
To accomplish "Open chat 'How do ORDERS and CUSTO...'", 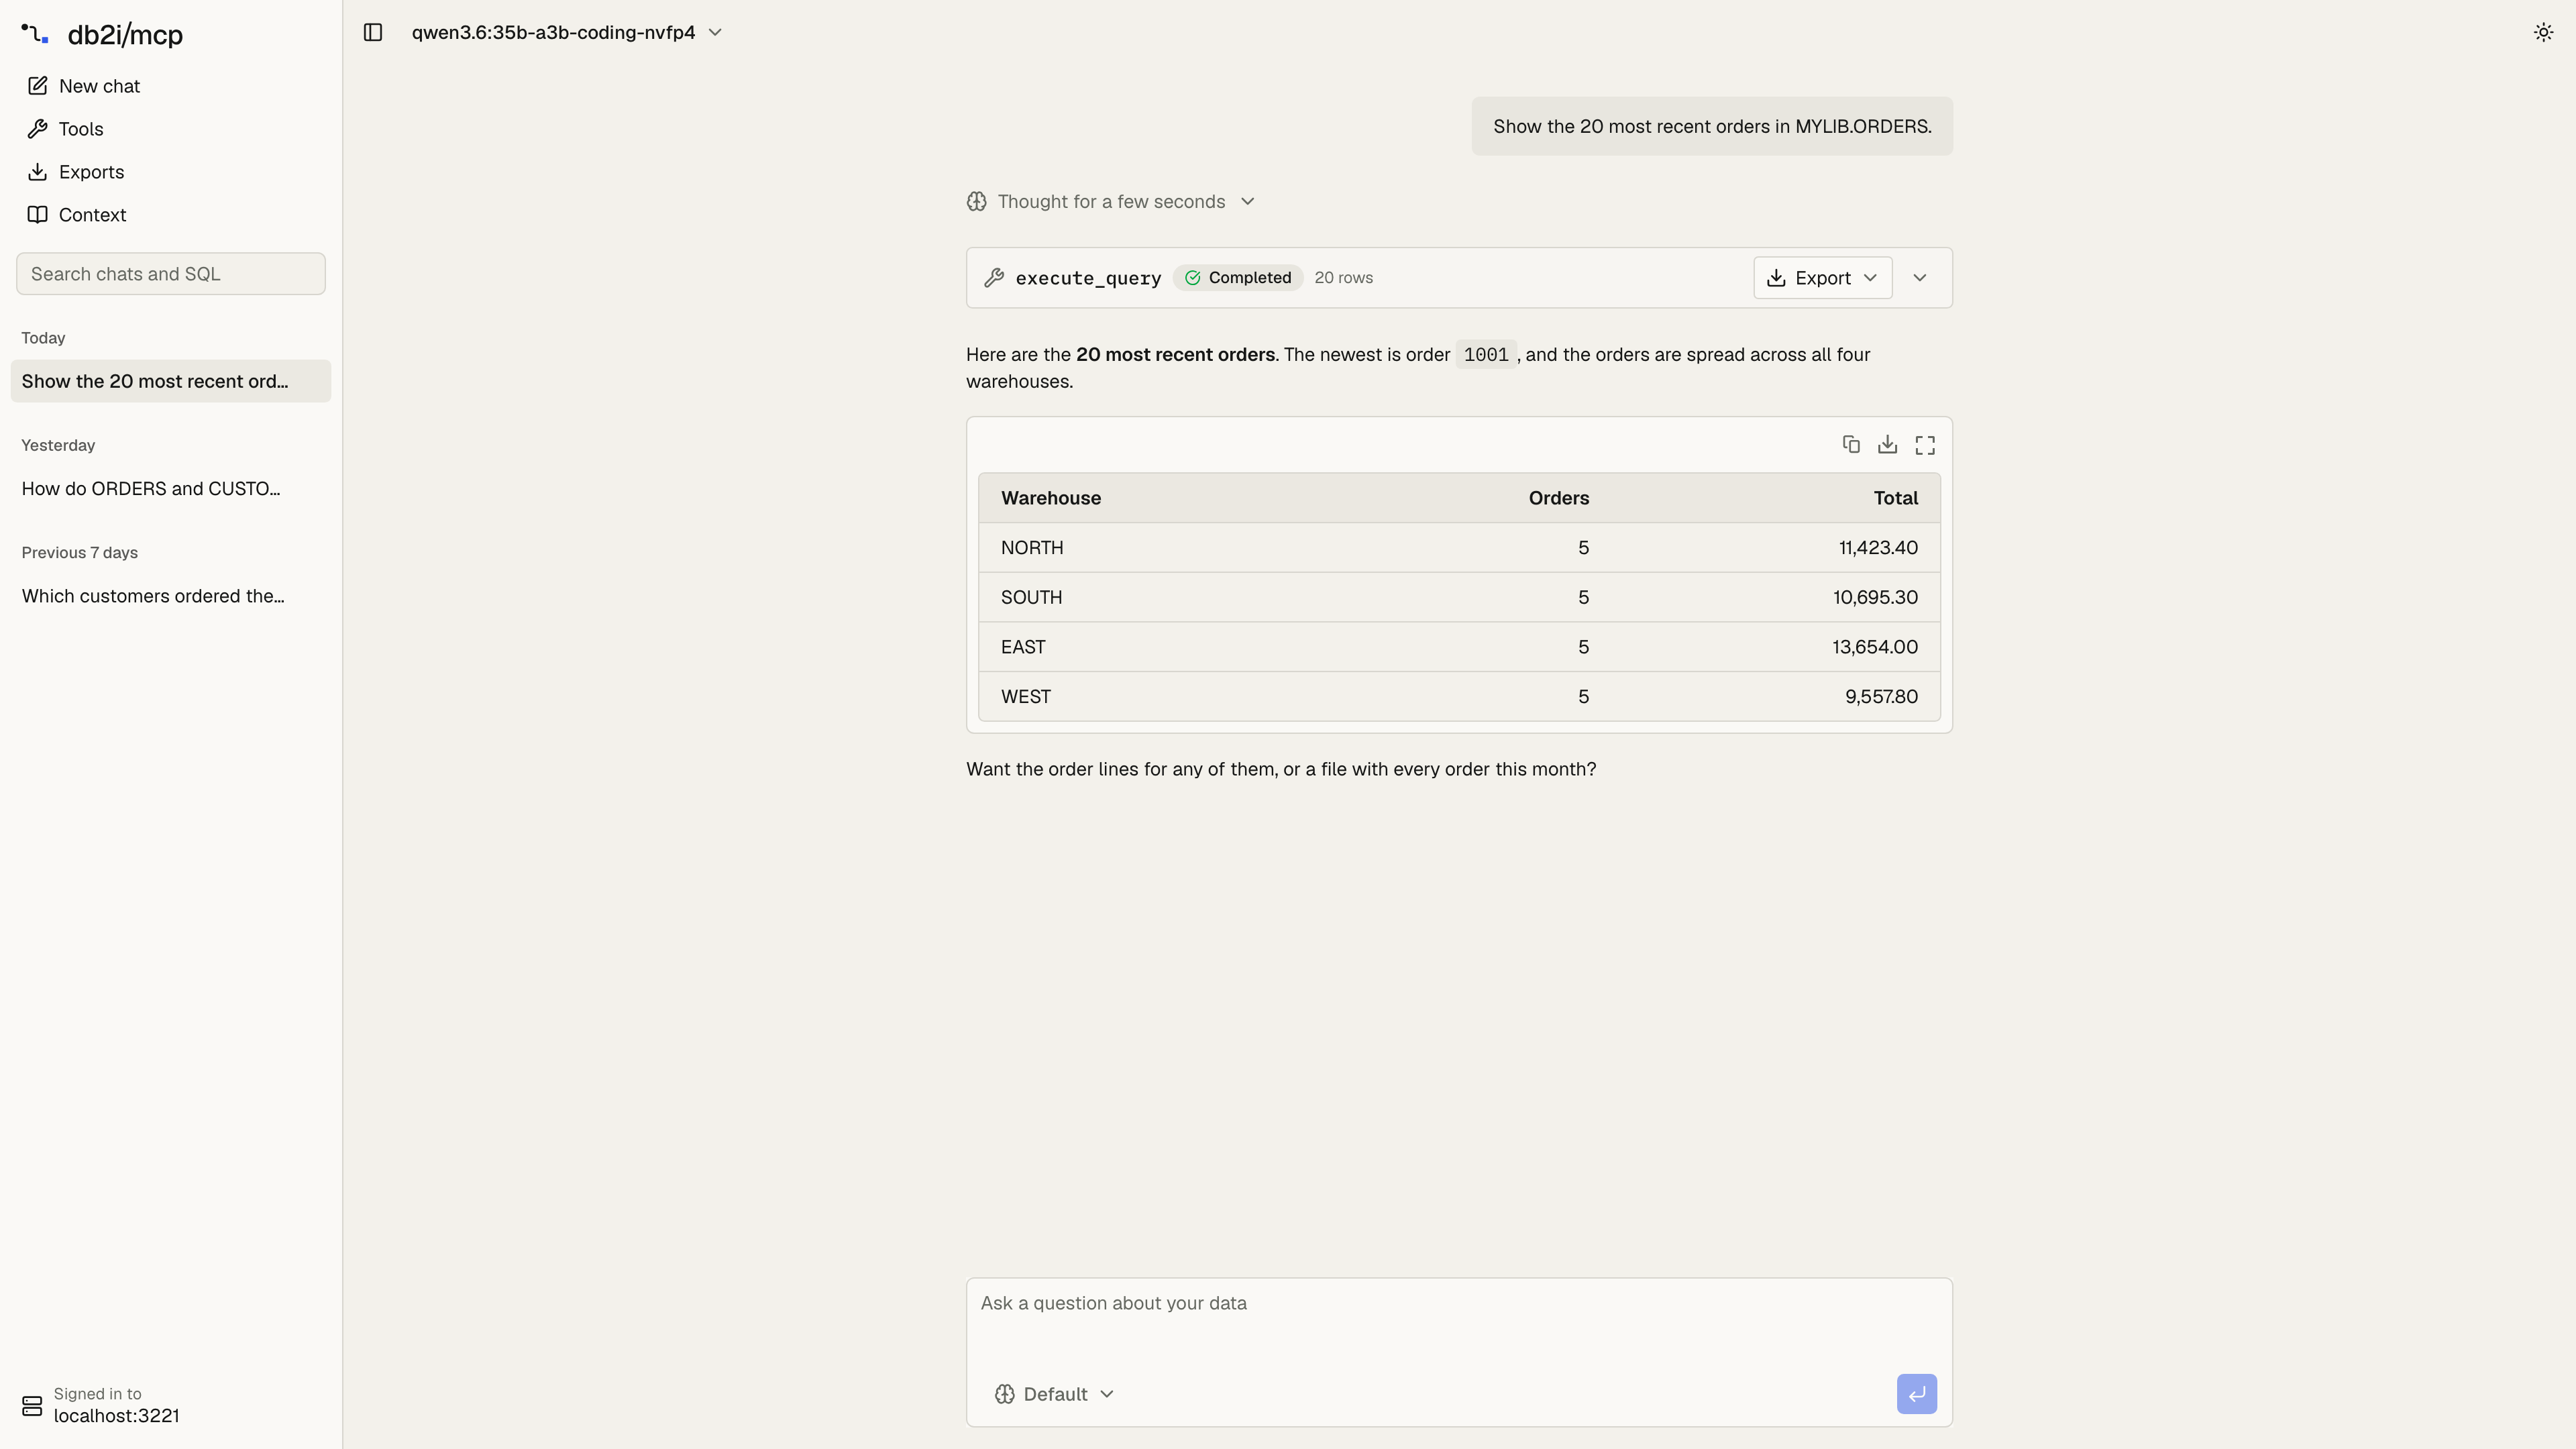I will coord(171,489).
